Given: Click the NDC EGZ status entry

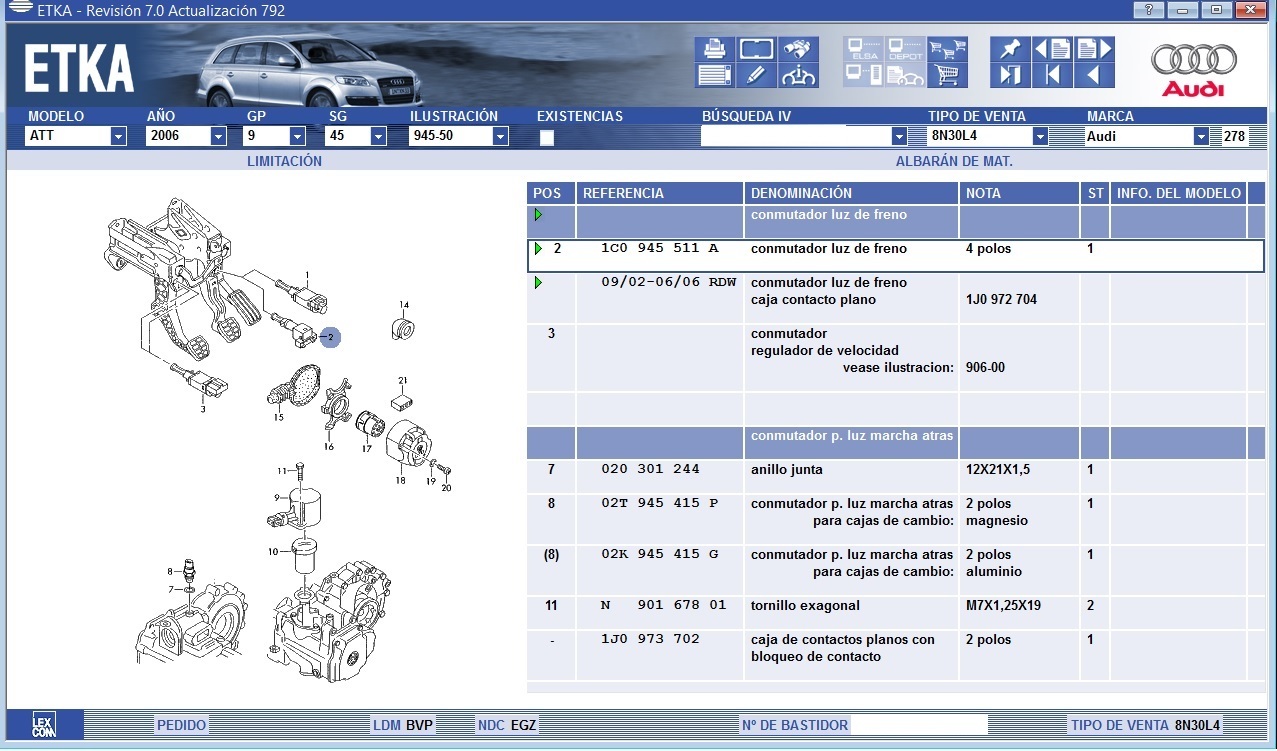Looking at the screenshot, I should 507,725.
